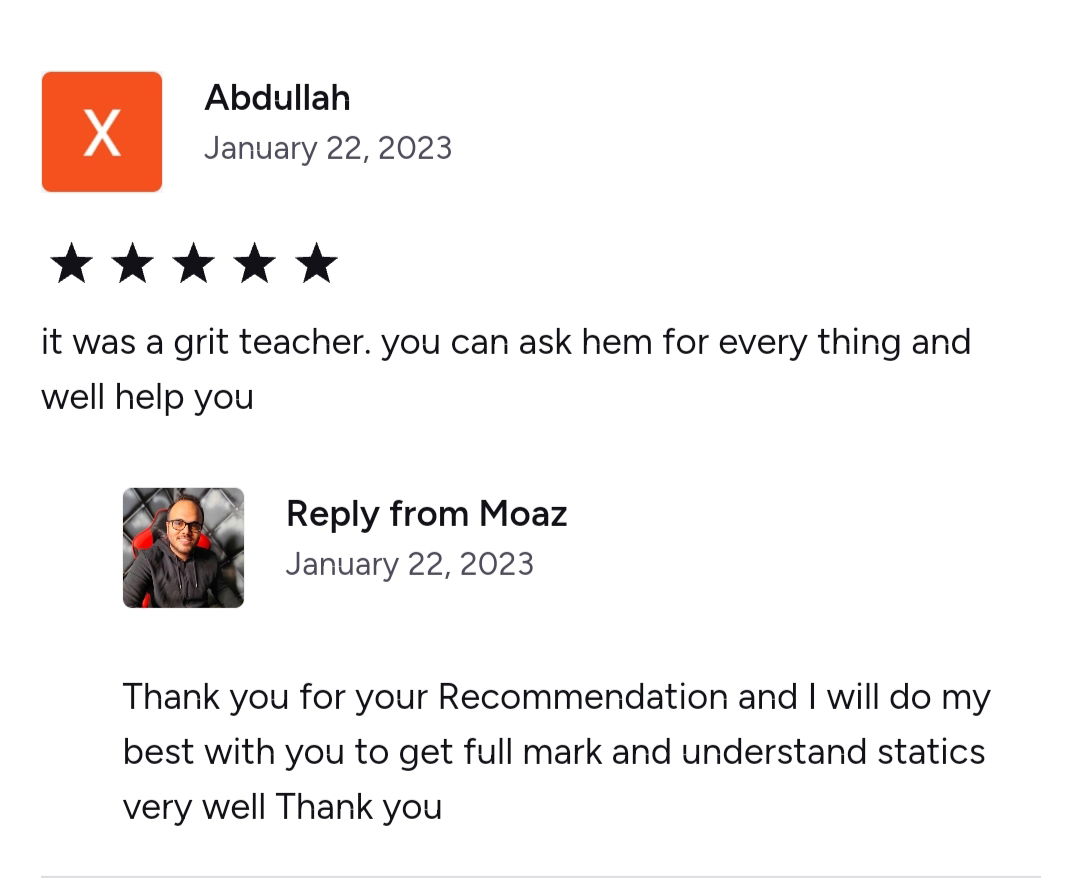
Task: Click the "Reply from Moaz" heading
Action: coord(426,514)
